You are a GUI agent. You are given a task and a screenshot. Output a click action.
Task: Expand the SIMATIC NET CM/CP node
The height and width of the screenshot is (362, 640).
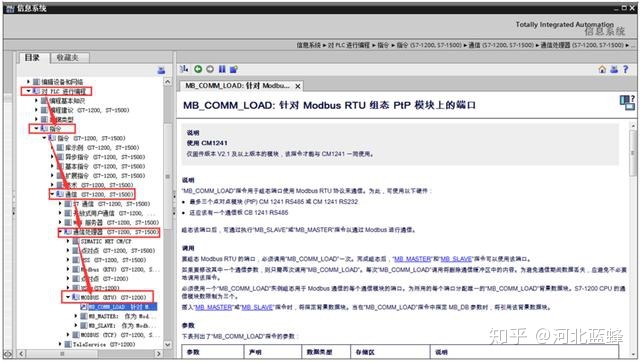68,241
